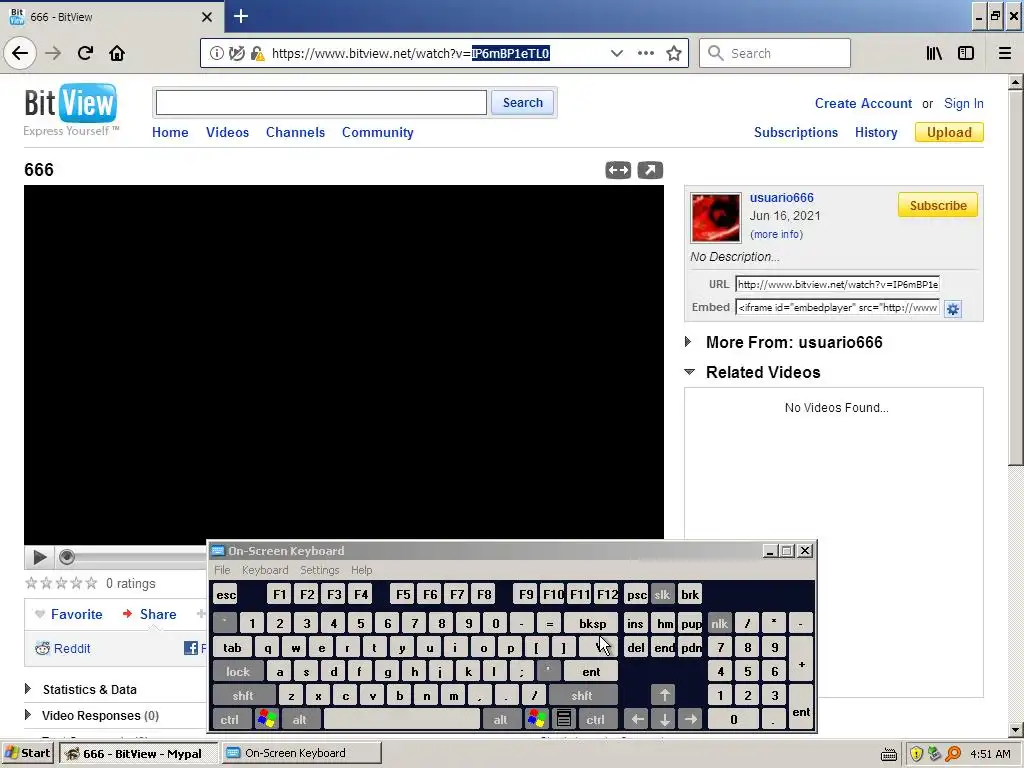
Task: Toggle right shft key on keyboard
Action: coord(581,696)
